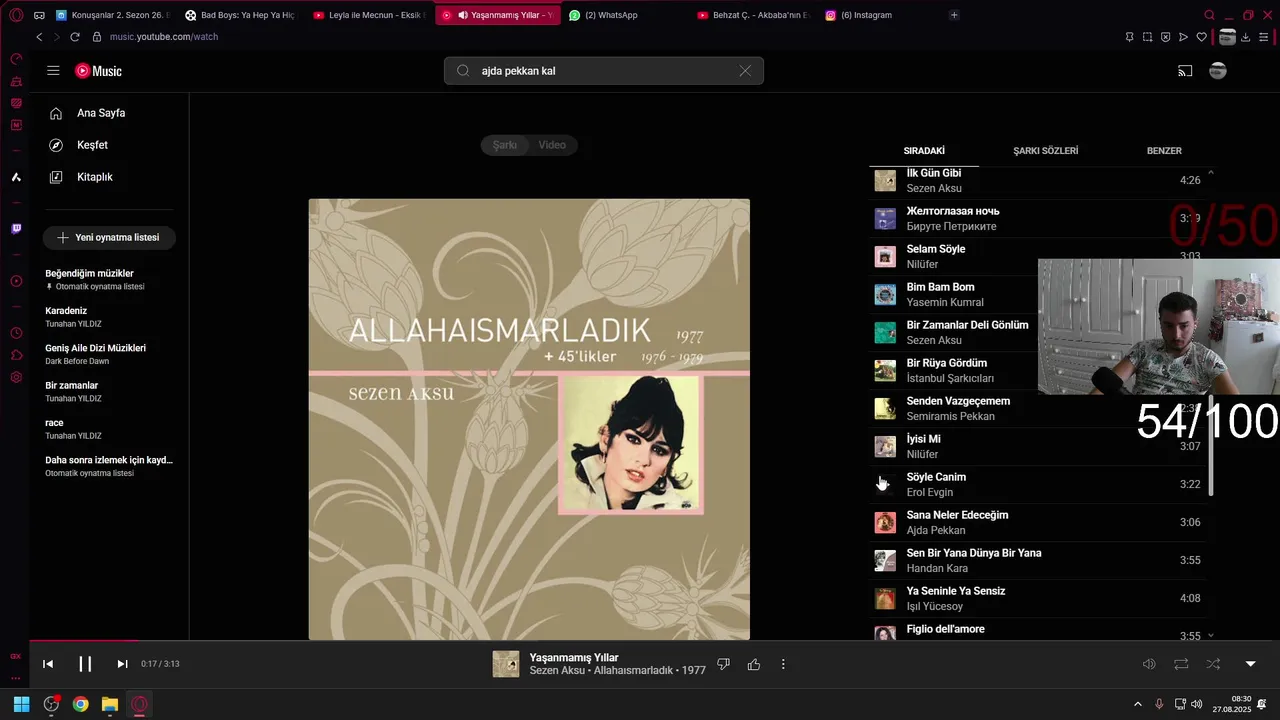Open the YouTube Music hamburger menu

pyautogui.click(x=53, y=71)
